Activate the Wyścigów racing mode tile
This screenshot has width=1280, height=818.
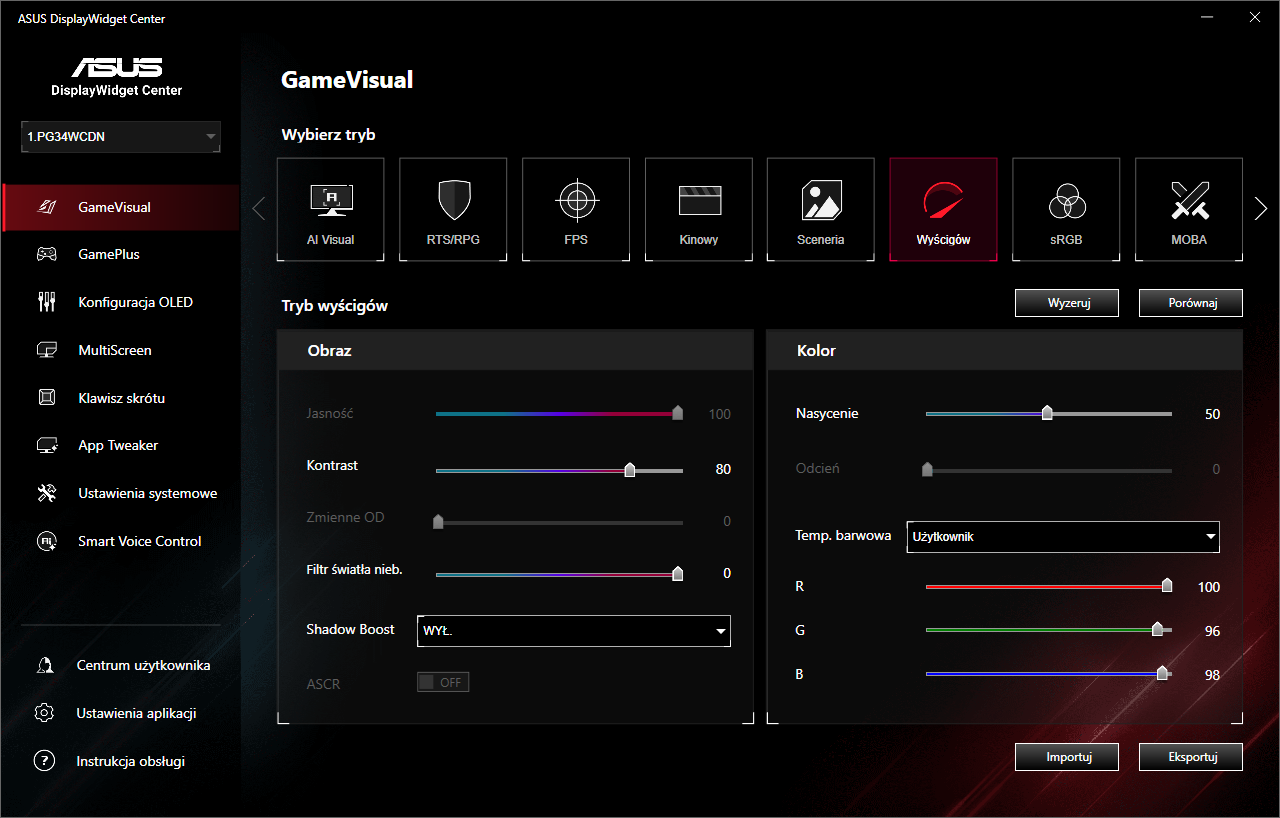pyautogui.click(x=943, y=209)
